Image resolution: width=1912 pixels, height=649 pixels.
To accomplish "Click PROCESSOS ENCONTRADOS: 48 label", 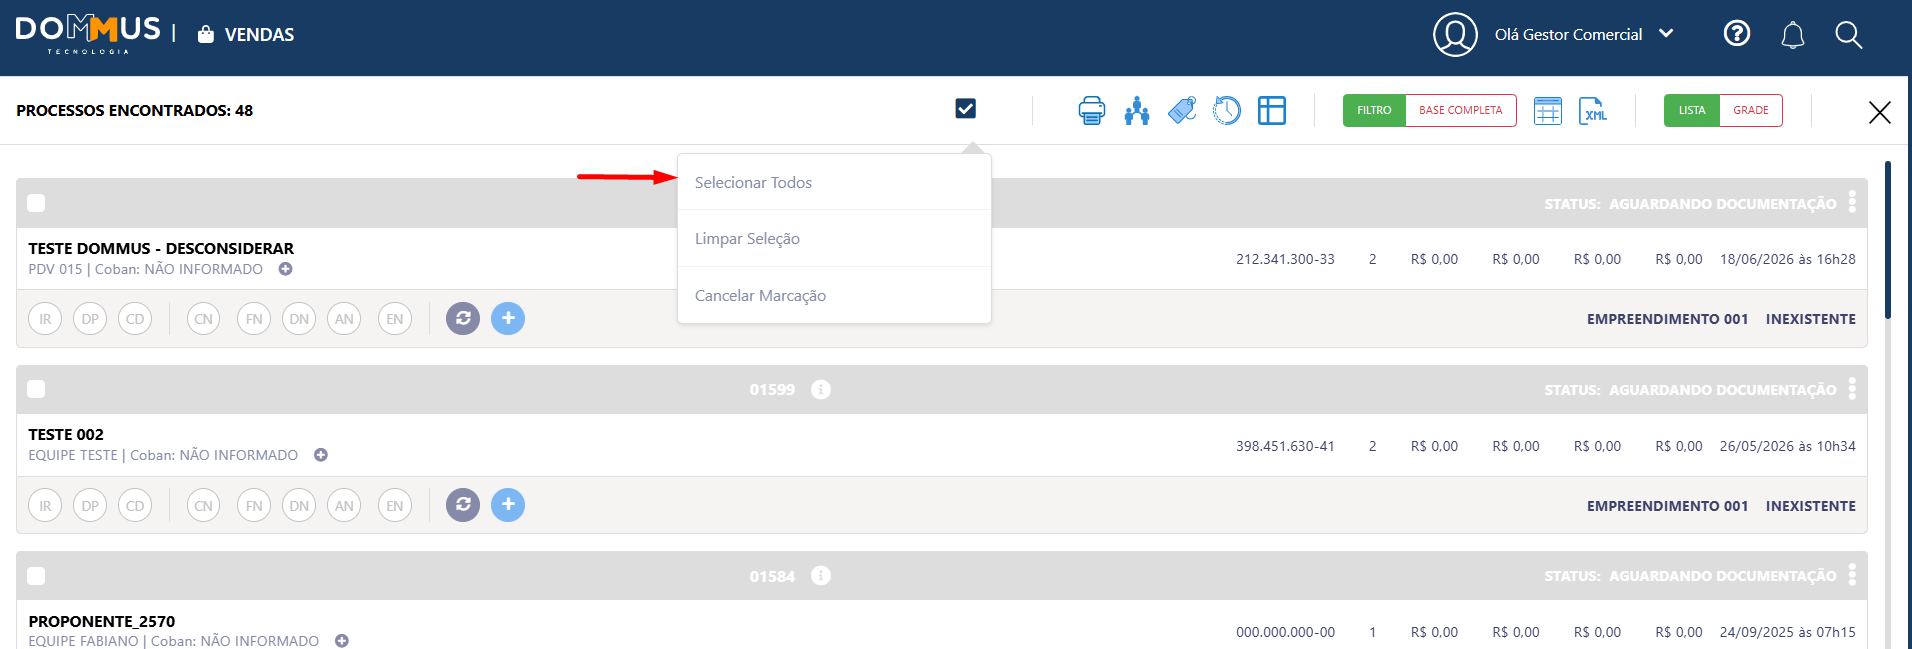I will coord(134,110).
